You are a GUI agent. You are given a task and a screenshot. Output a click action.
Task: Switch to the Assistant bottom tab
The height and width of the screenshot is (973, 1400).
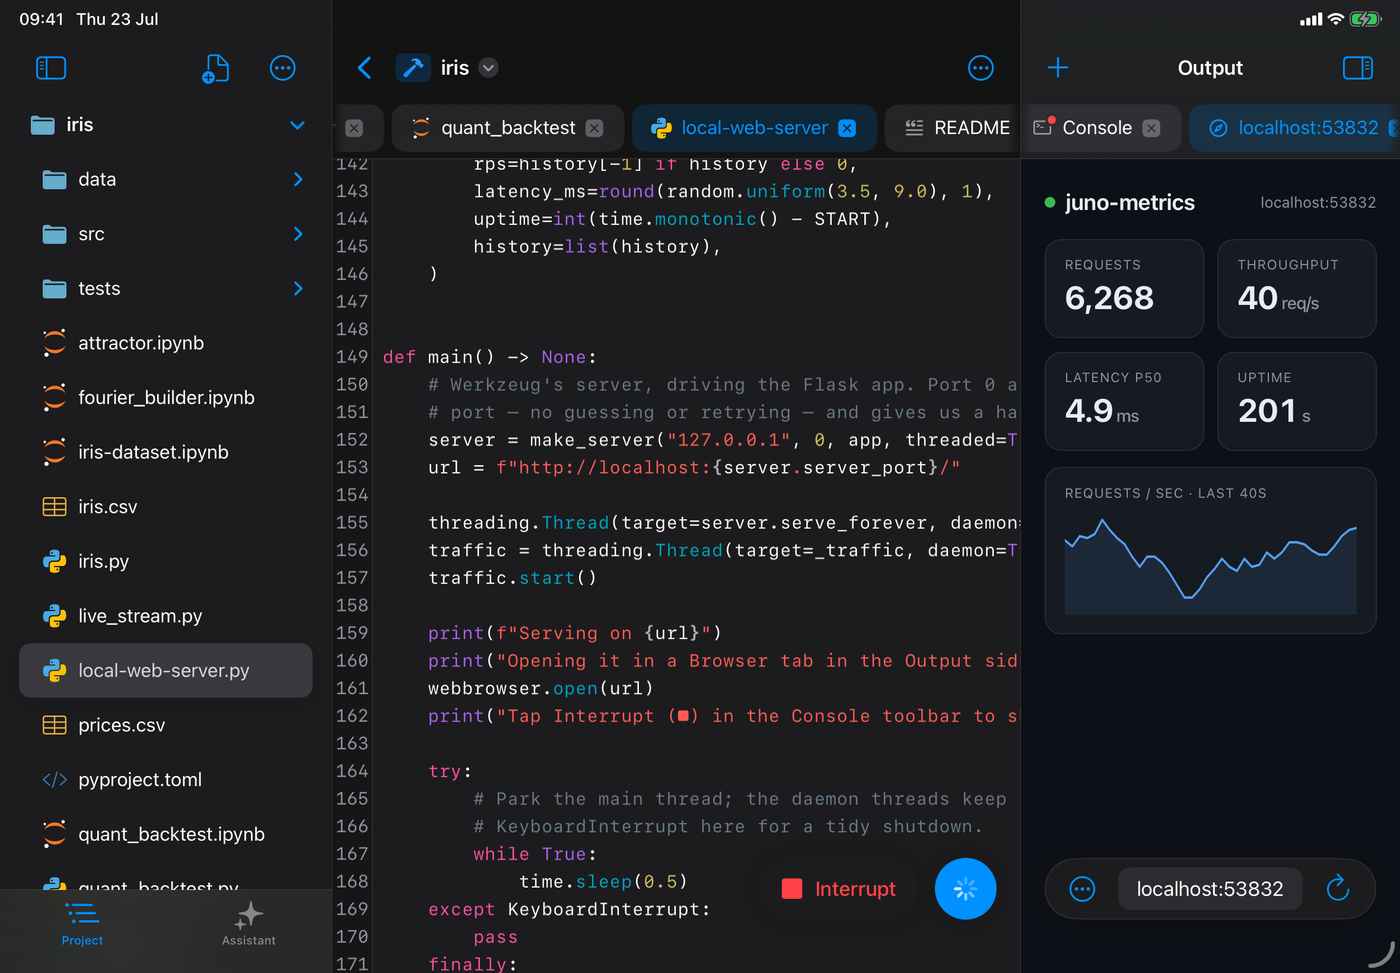click(249, 925)
